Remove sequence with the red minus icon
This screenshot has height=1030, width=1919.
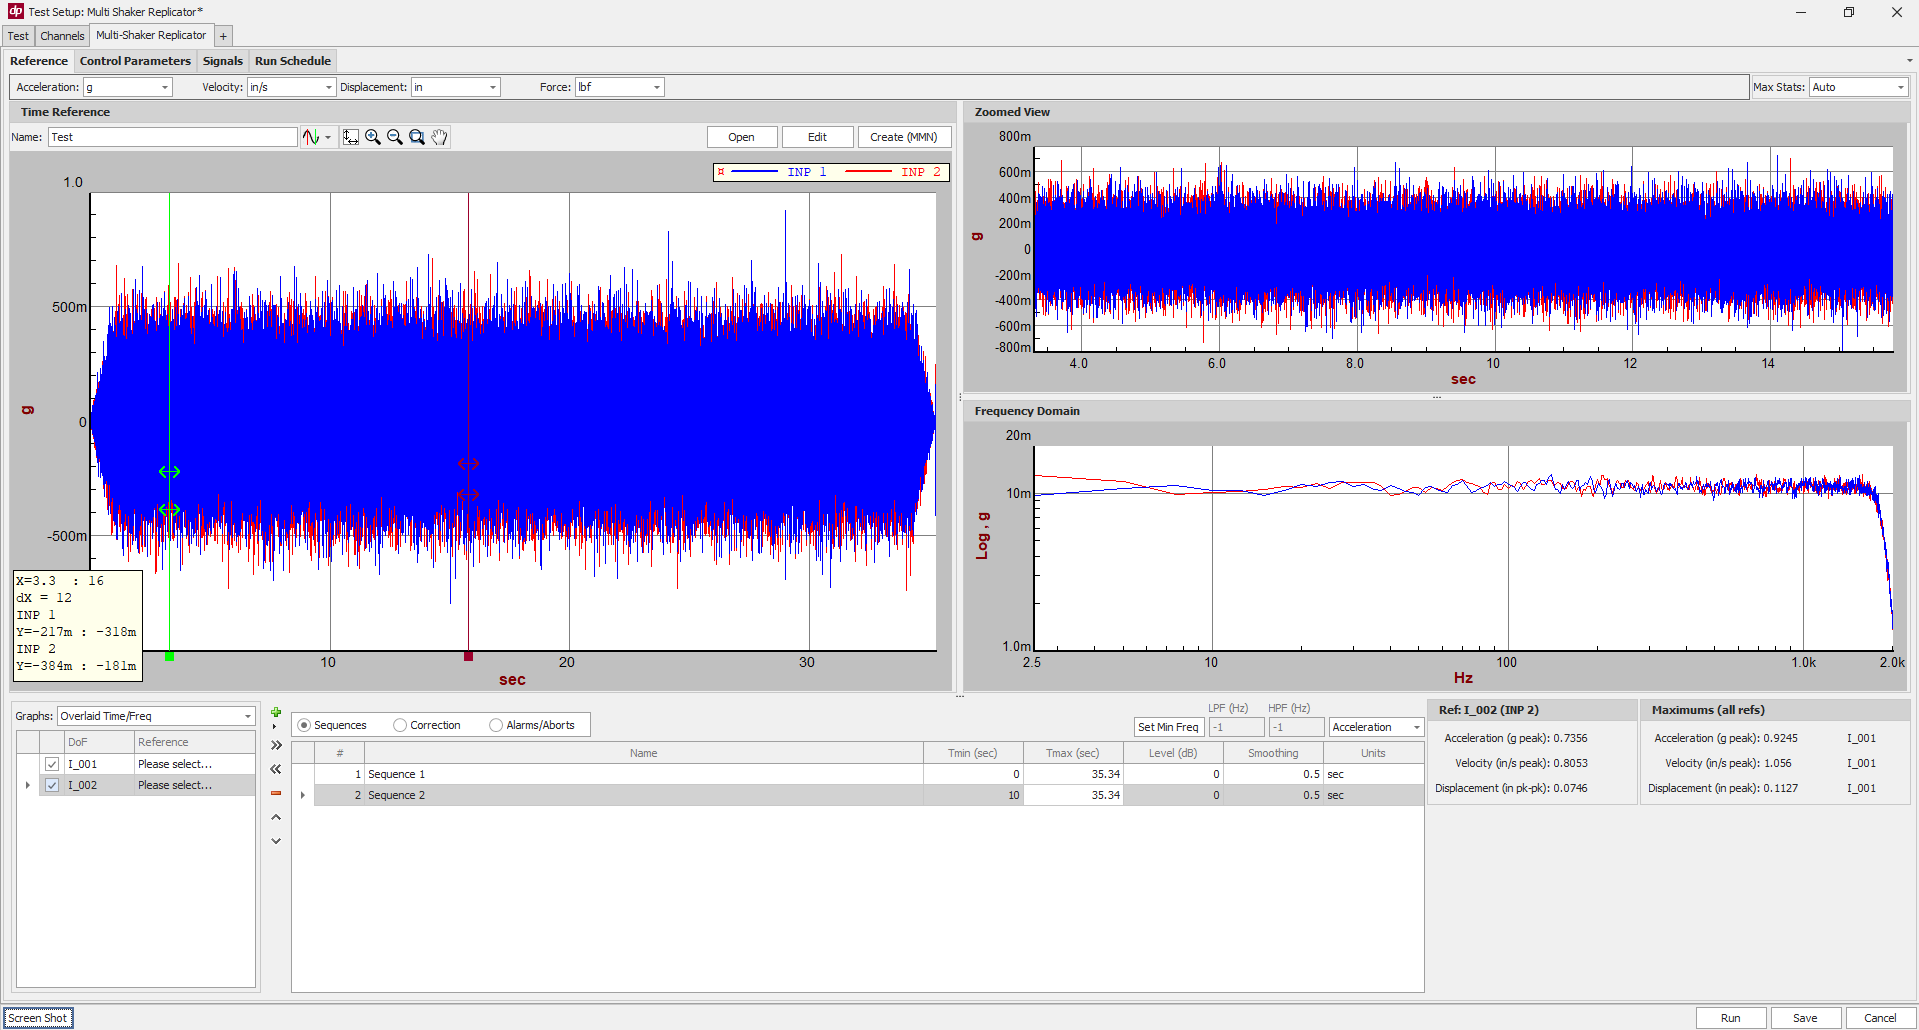[276, 793]
